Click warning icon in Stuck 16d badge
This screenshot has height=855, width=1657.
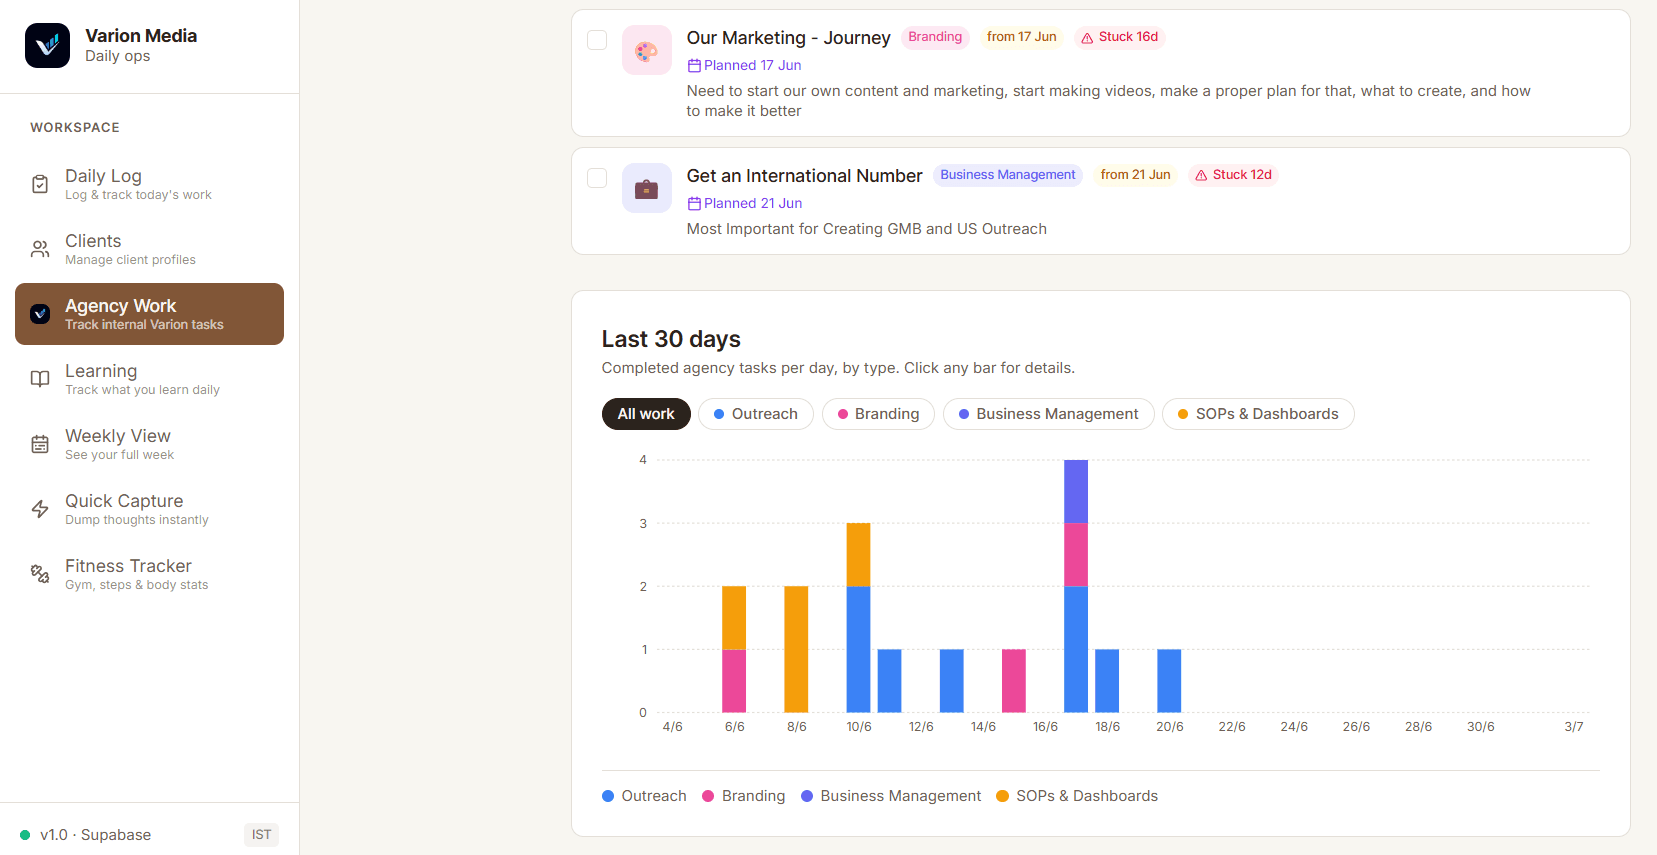[x=1087, y=38]
